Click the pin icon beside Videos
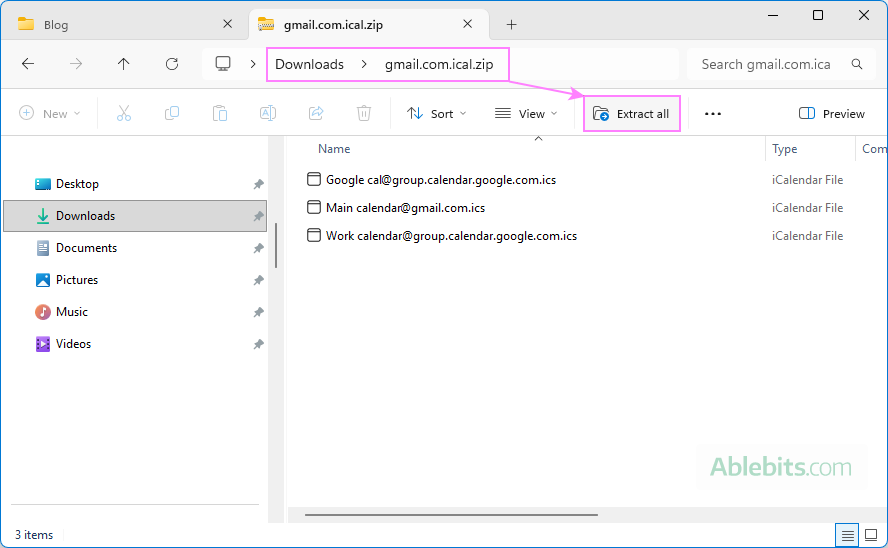 coord(258,344)
